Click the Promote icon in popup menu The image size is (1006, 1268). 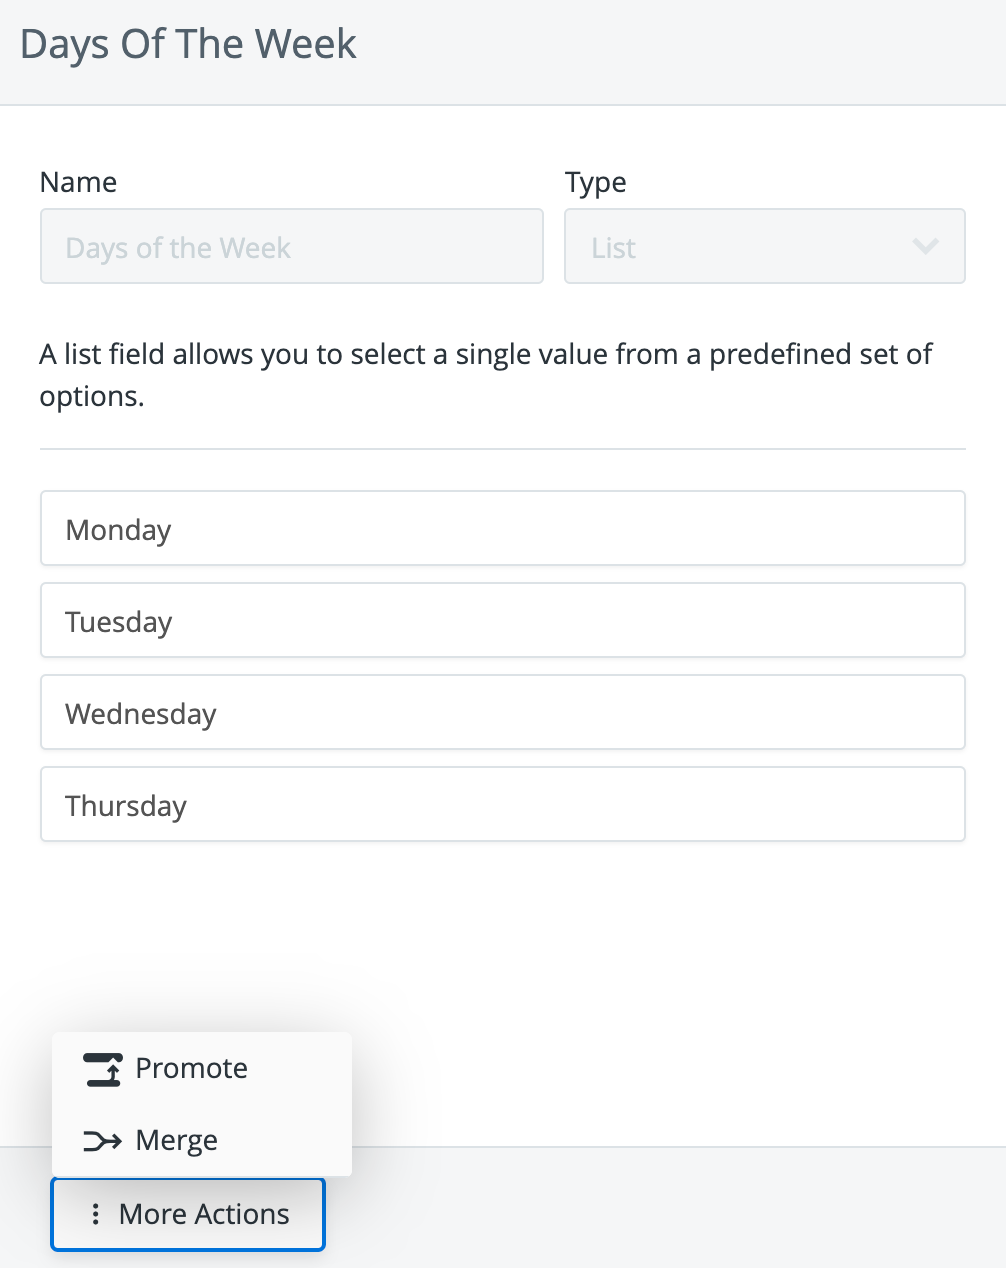point(102,1069)
